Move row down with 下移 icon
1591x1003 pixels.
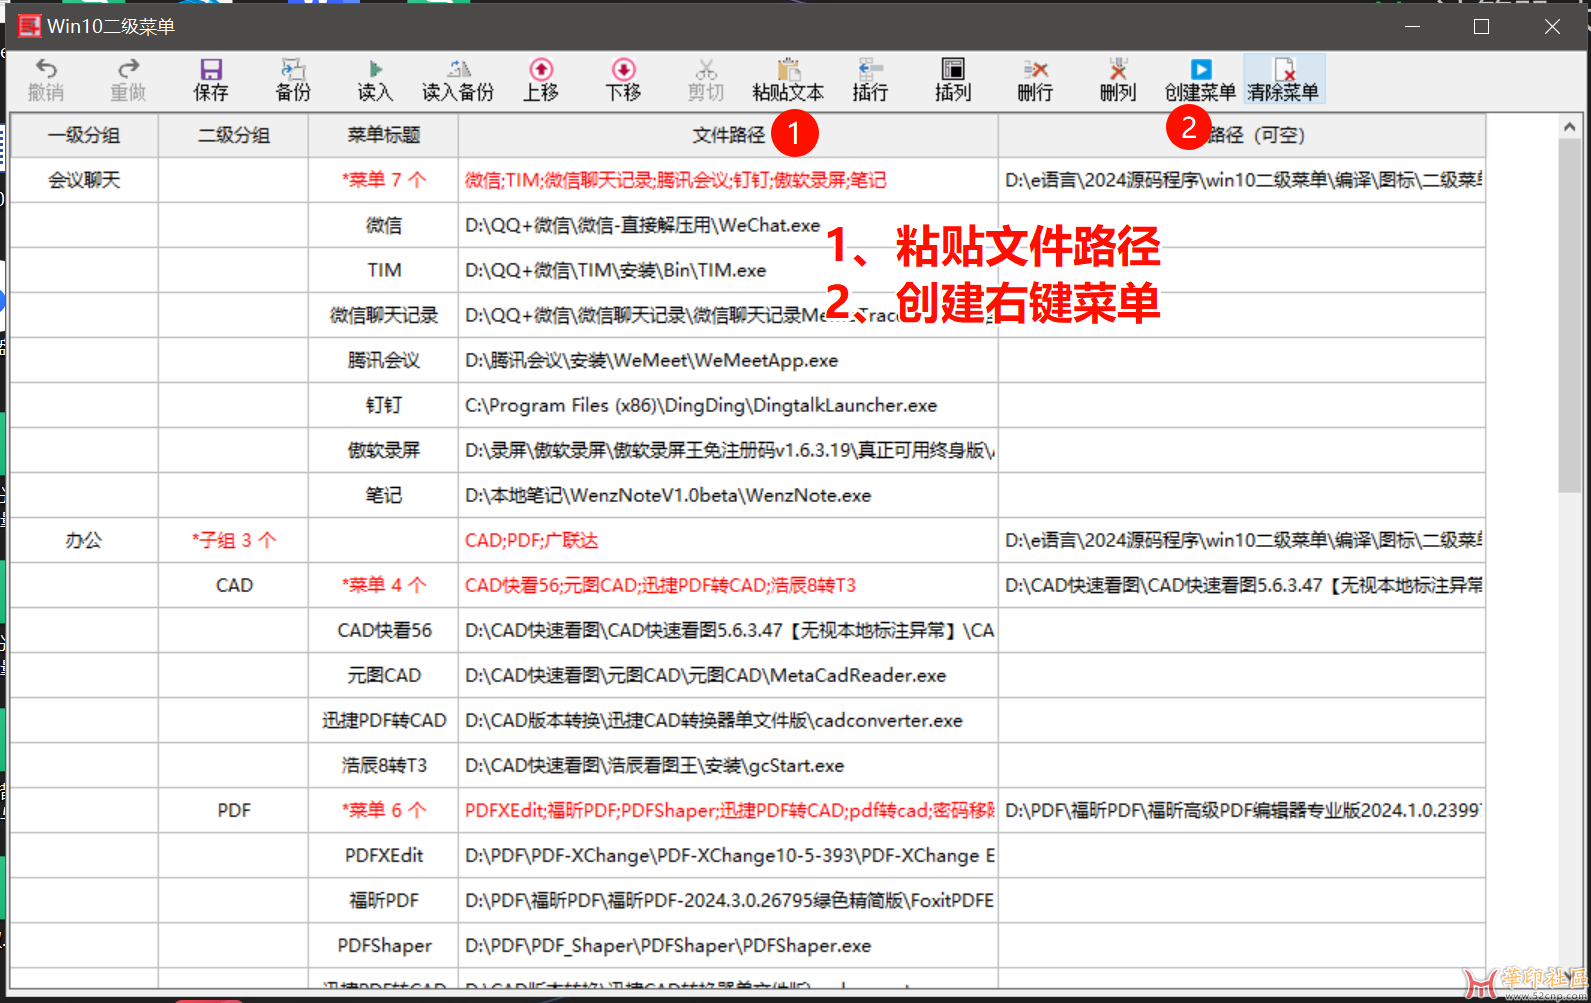click(623, 79)
